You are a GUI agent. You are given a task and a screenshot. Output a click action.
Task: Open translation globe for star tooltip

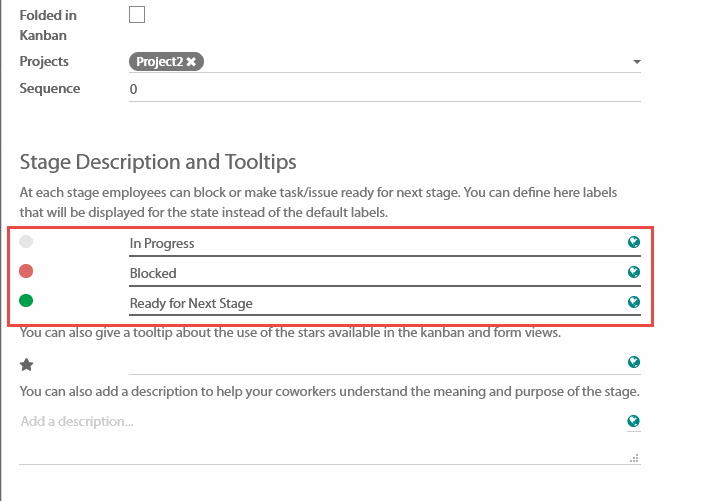click(633, 362)
